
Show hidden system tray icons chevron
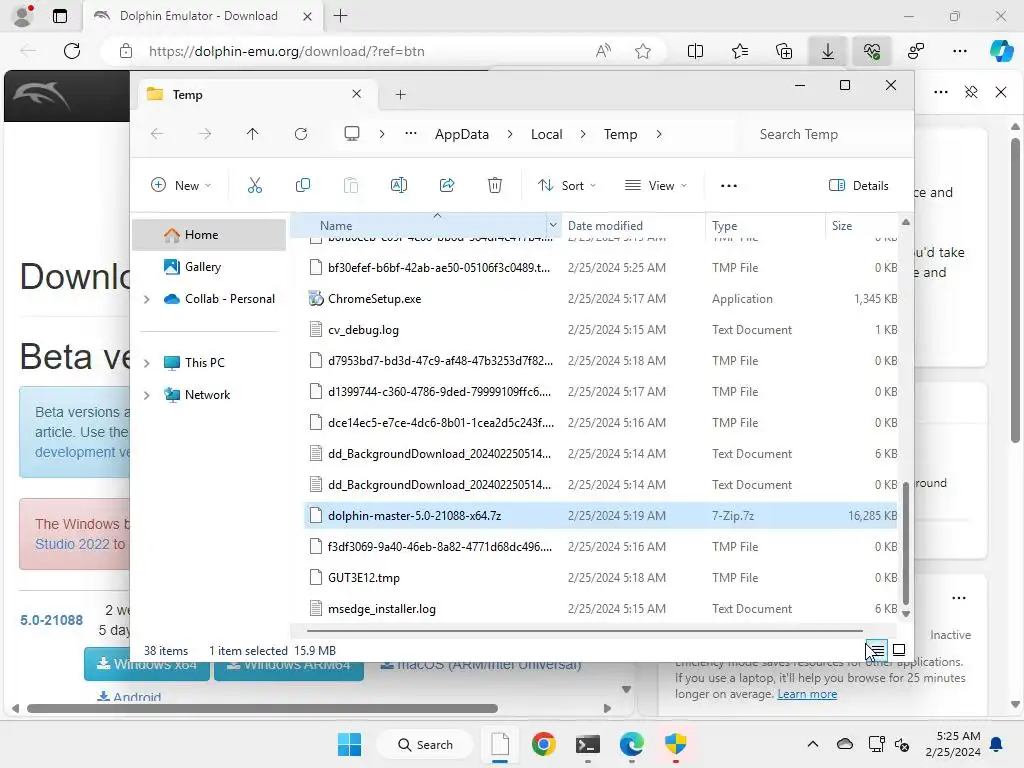point(812,744)
